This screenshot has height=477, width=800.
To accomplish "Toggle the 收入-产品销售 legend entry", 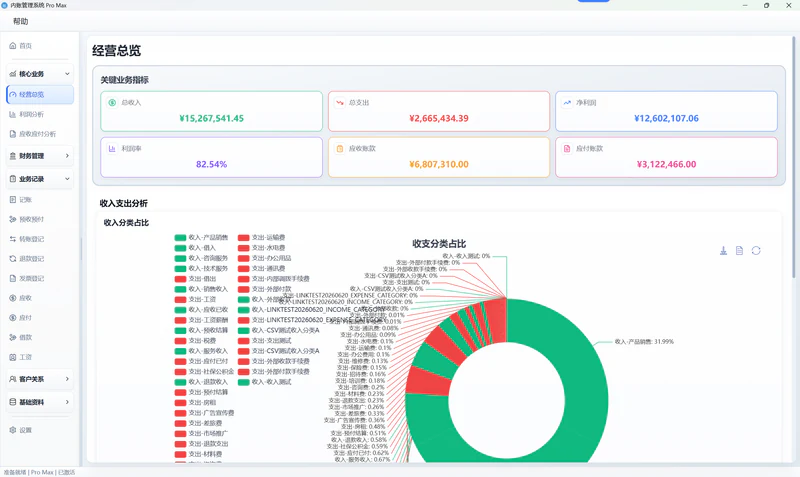I will [201, 238].
